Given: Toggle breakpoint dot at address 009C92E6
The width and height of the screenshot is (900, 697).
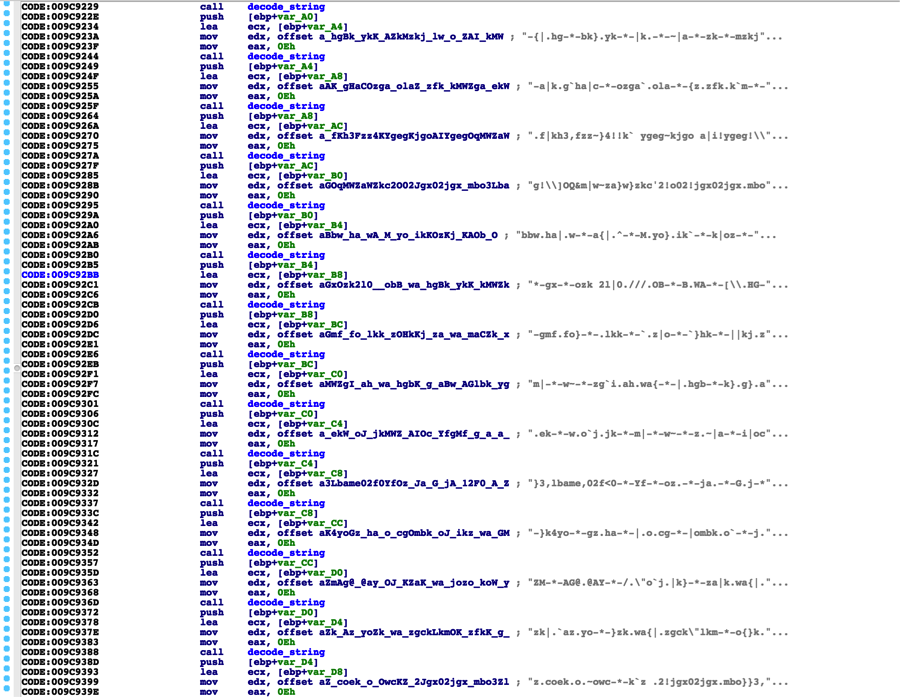Looking at the screenshot, I should pos(8,354).
